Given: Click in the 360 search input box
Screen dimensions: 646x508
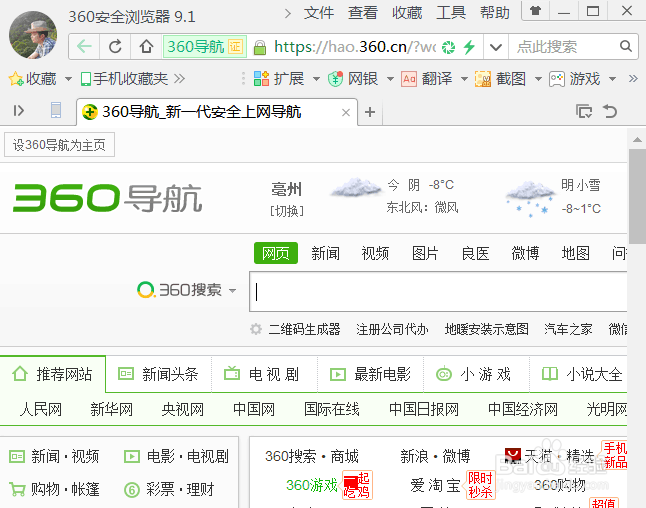Looking at the screenshot, I should [x=438, y=291].
